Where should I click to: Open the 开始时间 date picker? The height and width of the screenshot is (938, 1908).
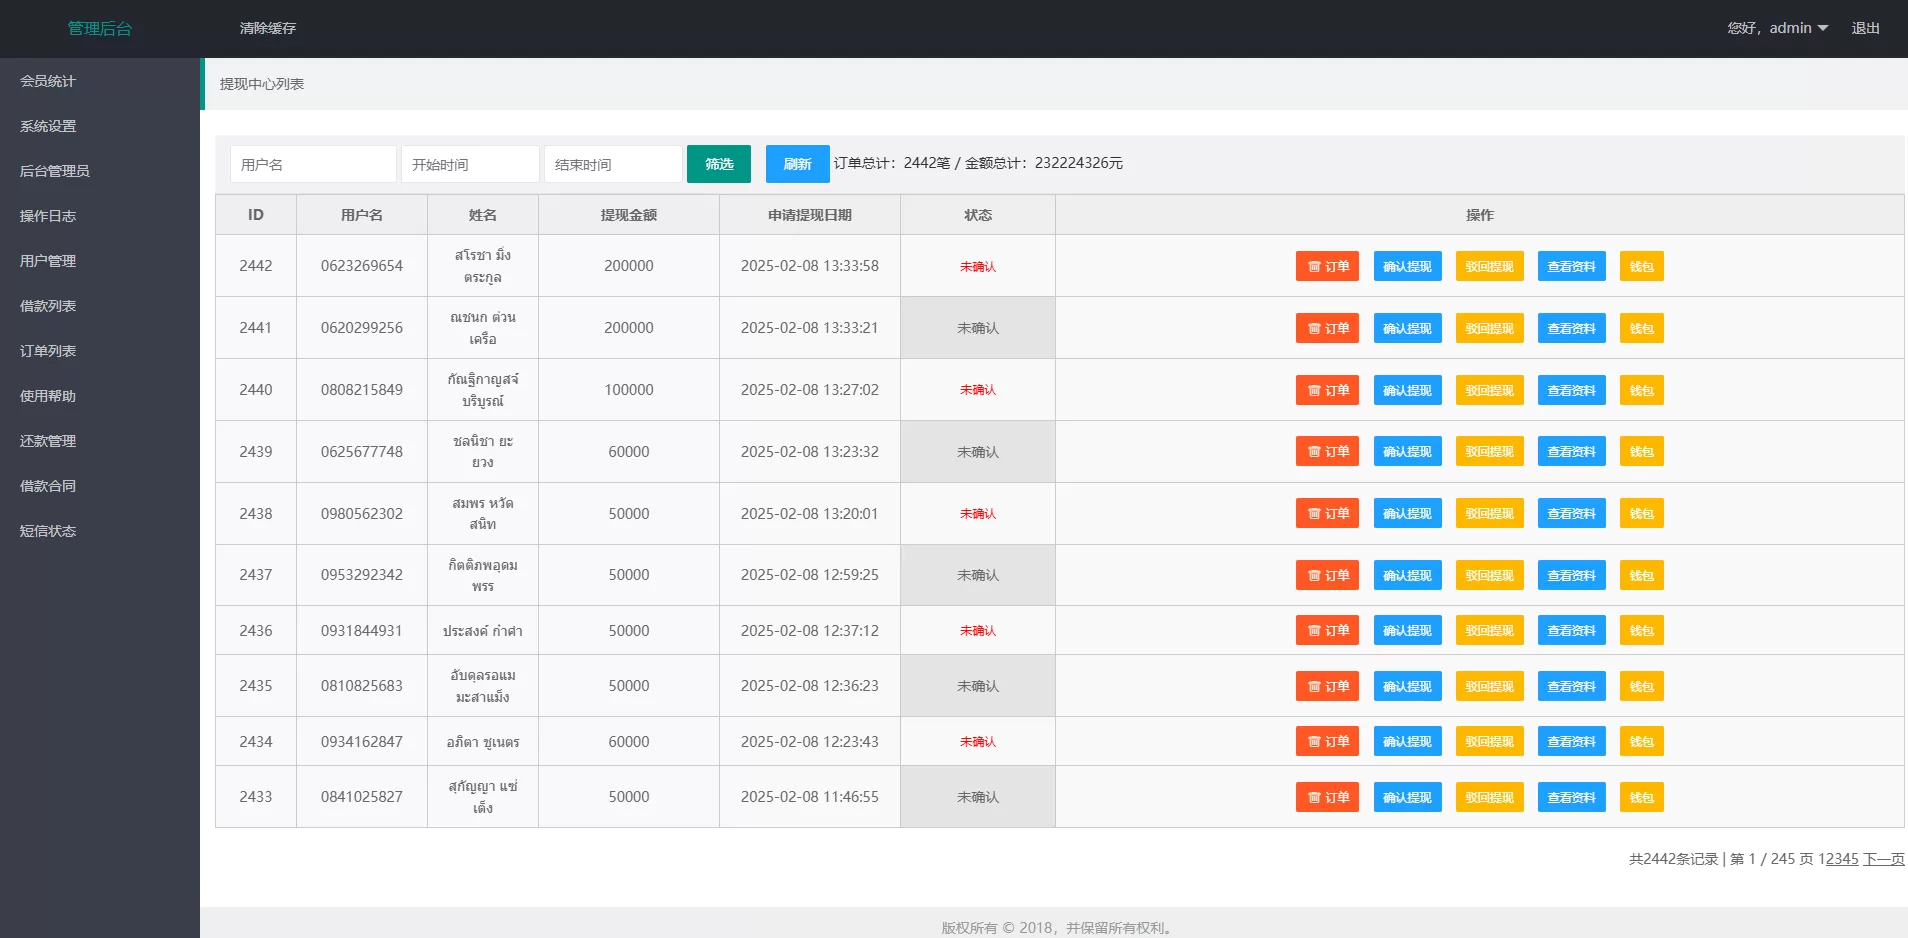tap(470, 164)
